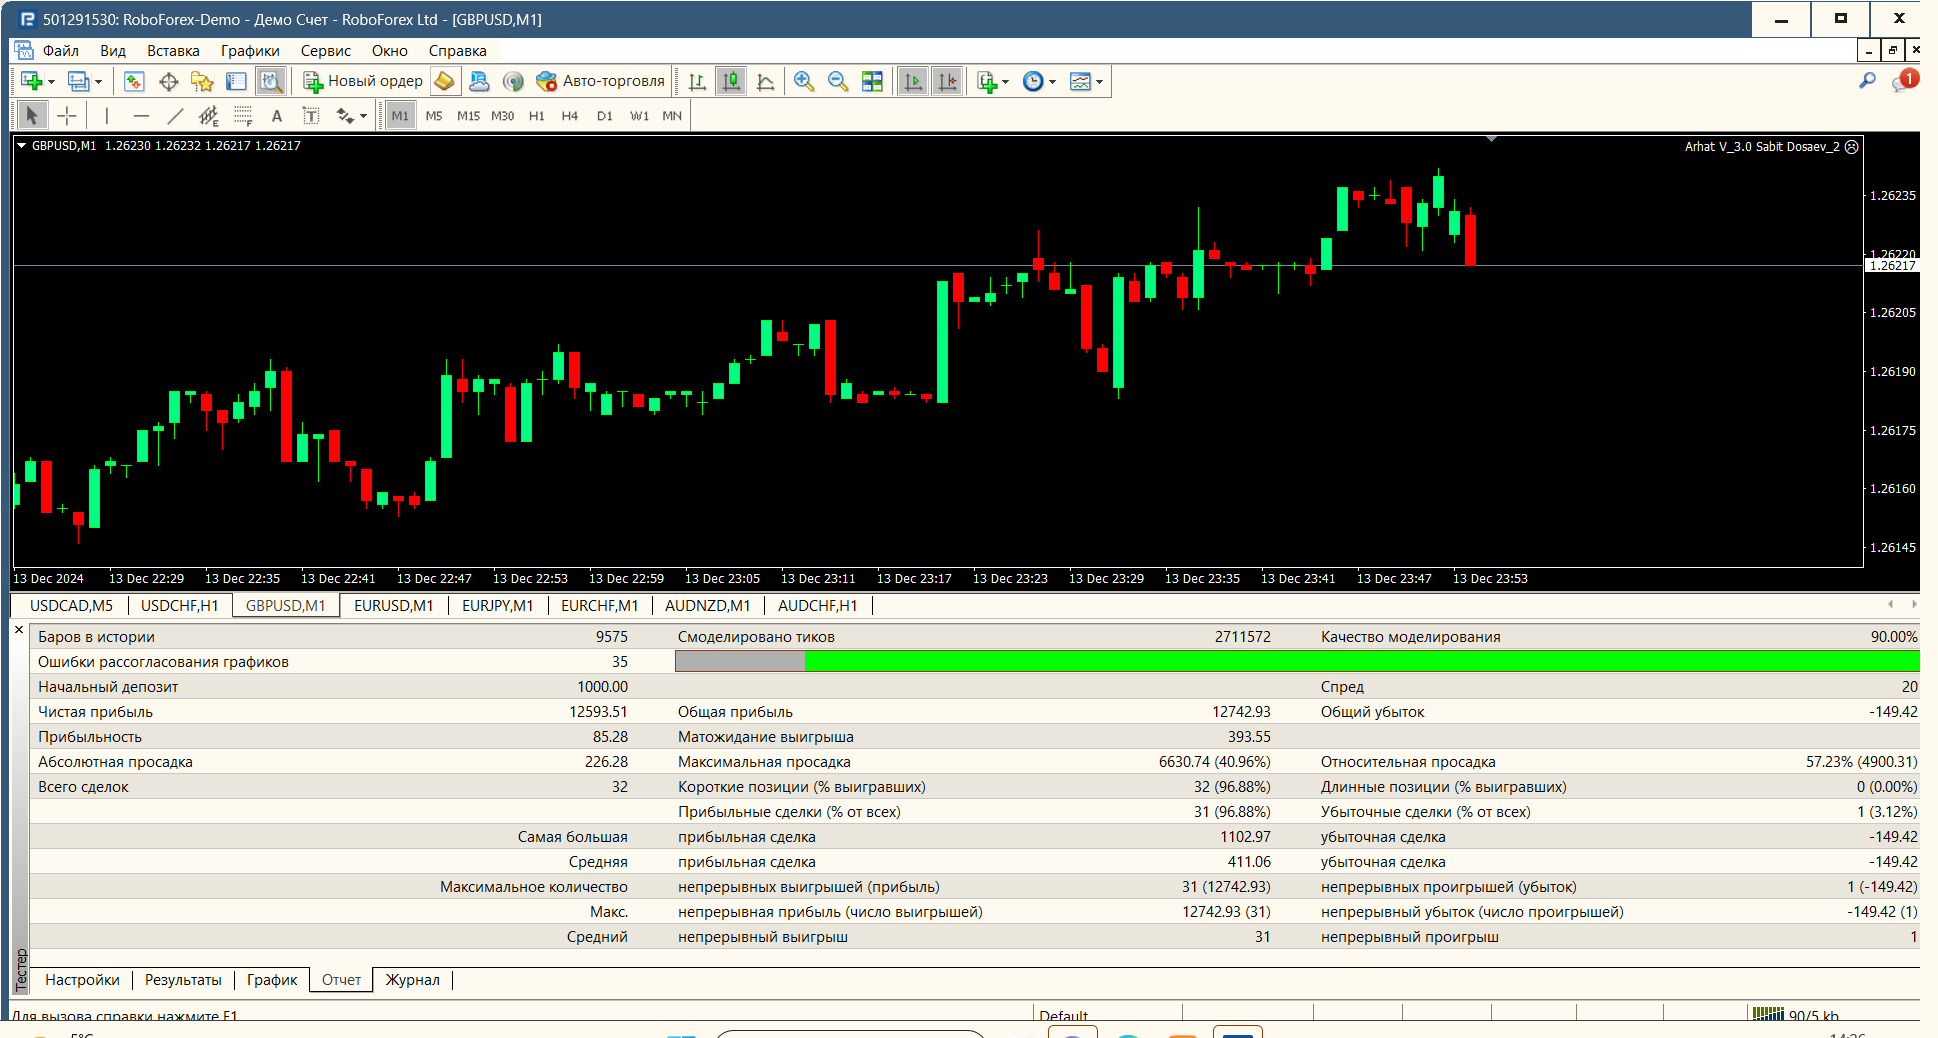Select the text 'A' tool
The image size is (1938, 1038).
click(x=277, y=116)
